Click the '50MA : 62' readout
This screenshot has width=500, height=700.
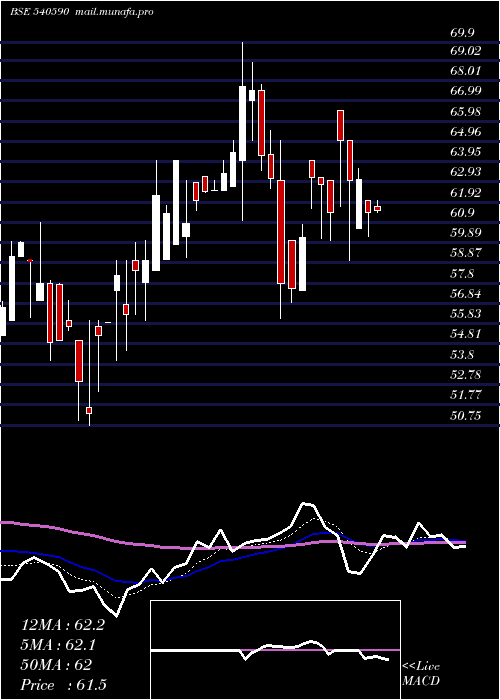point(56,665)
